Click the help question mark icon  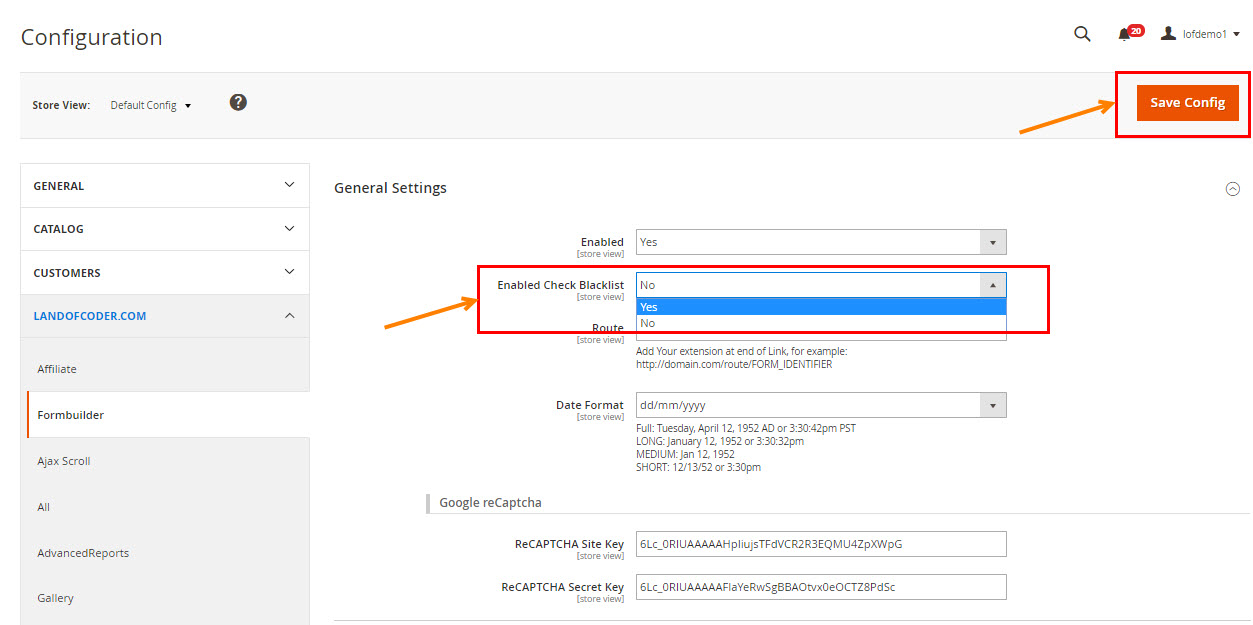[238, 102]
